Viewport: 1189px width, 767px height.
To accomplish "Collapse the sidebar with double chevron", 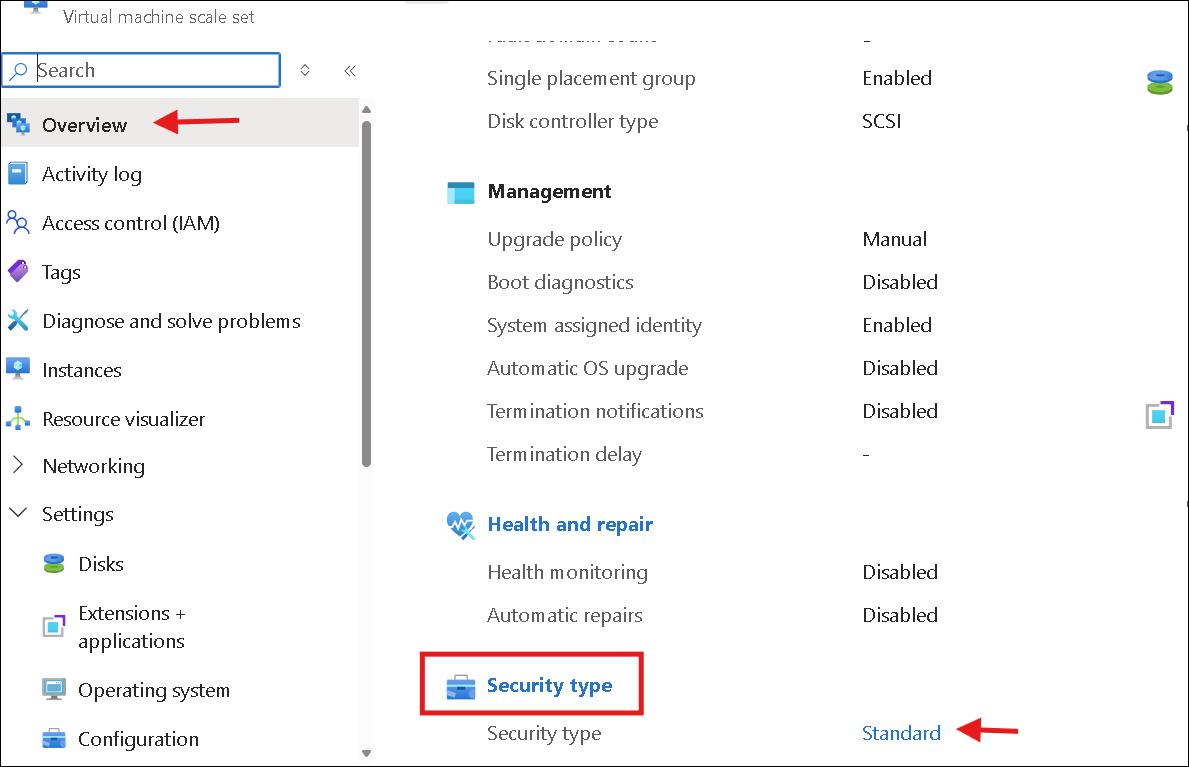I will click(350, 71).
